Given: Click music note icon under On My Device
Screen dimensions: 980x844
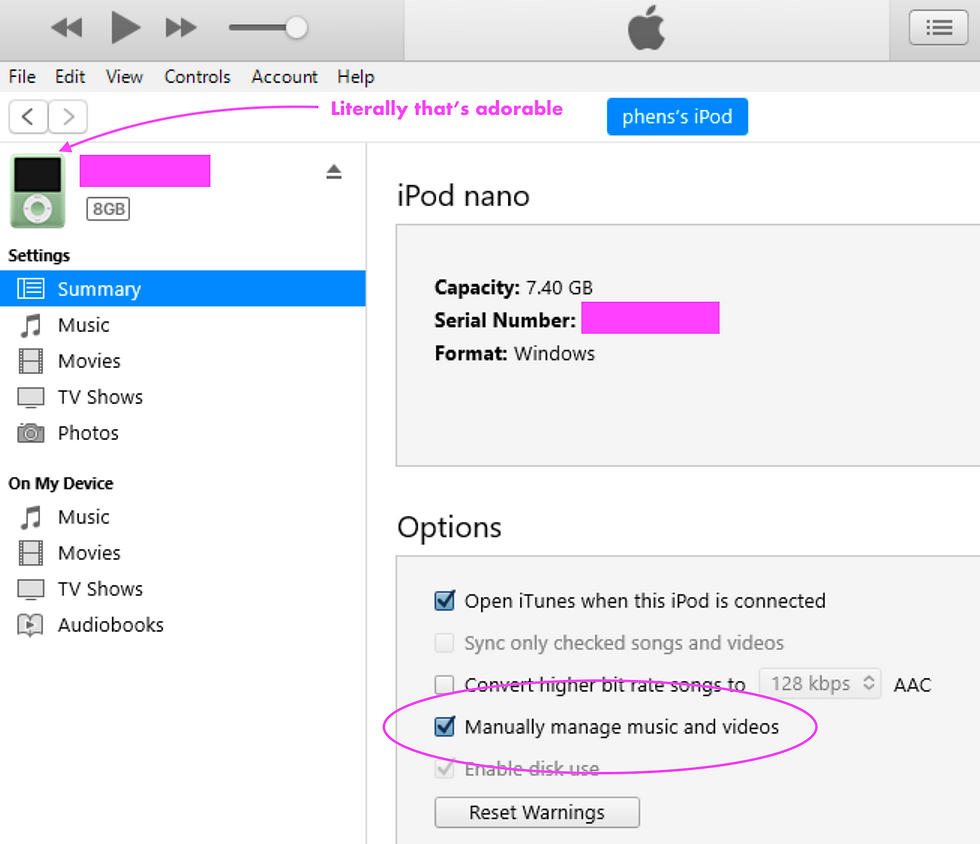Looking at the screenshot, I should pos(31,517).
